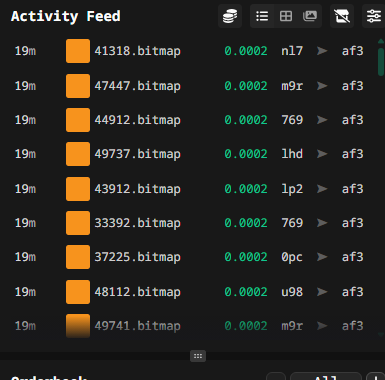The image size is (385, 380).
Task: Open 41318.bitmap thumbnail
Action: coord(78,51)
